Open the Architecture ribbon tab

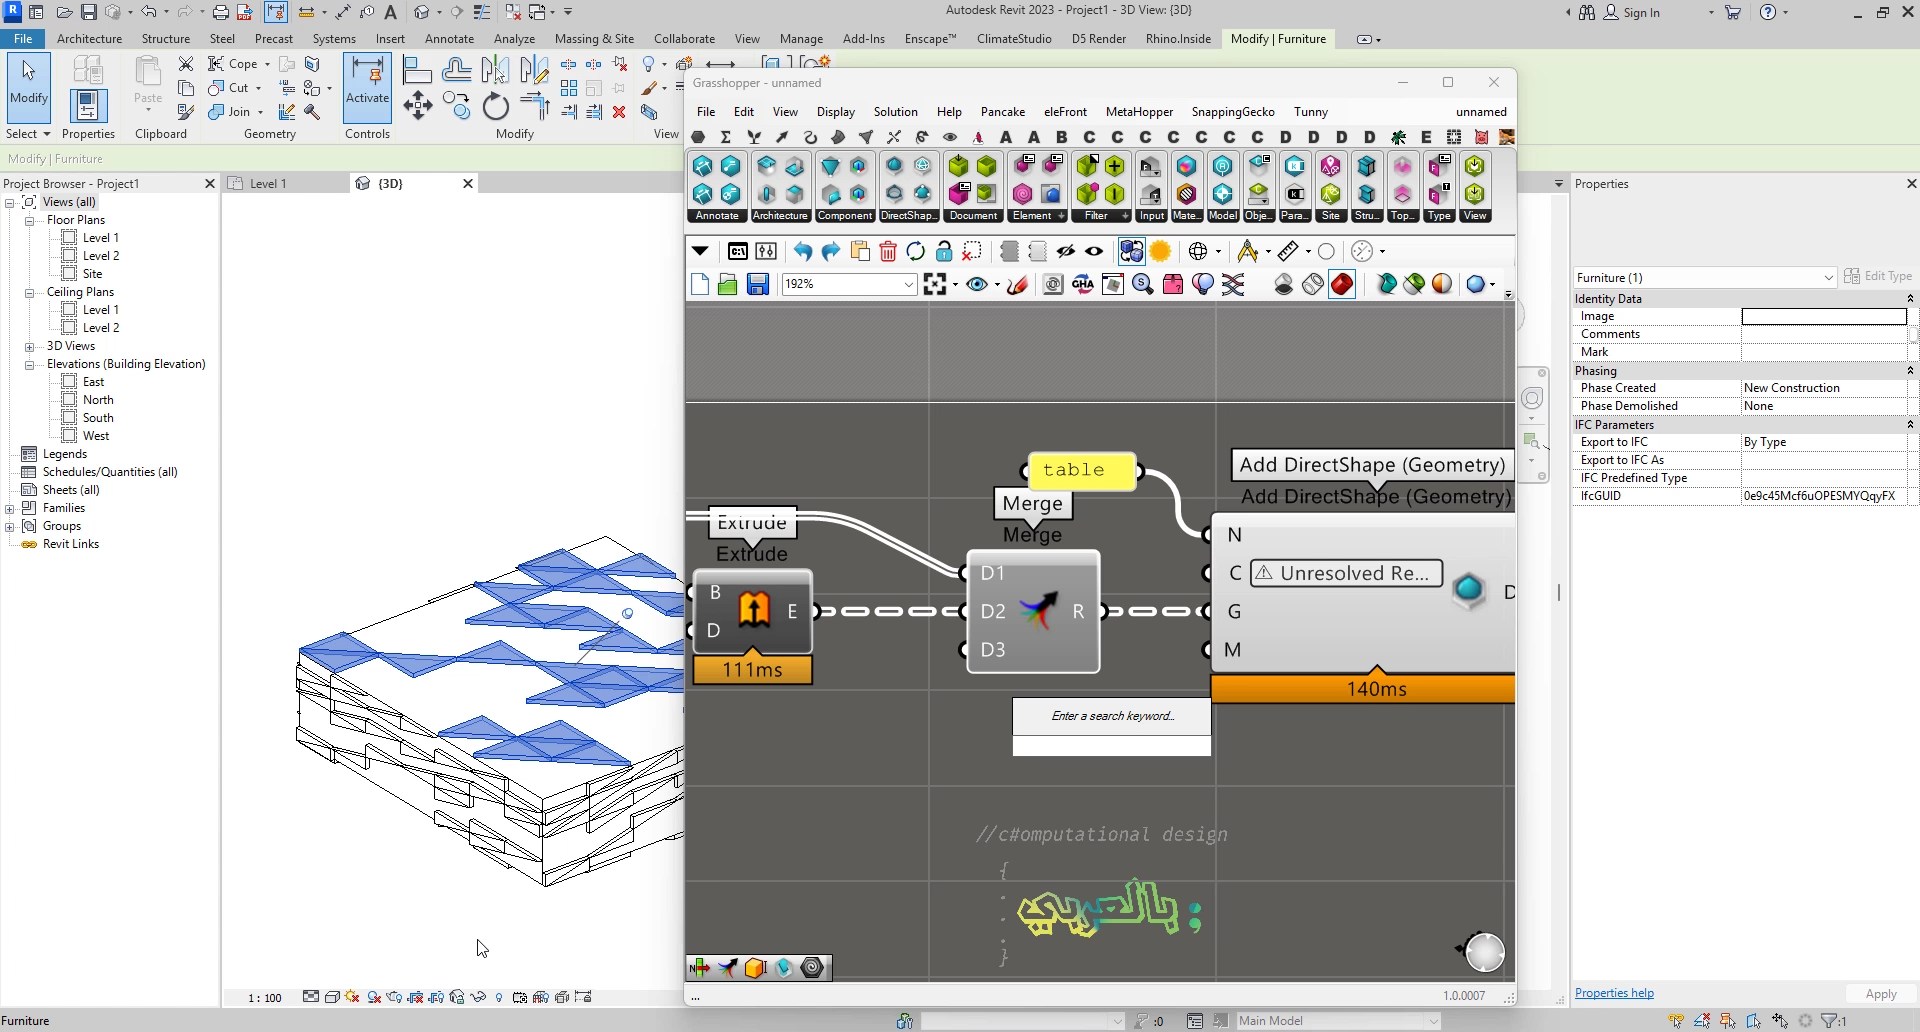(x=89, y=39)
